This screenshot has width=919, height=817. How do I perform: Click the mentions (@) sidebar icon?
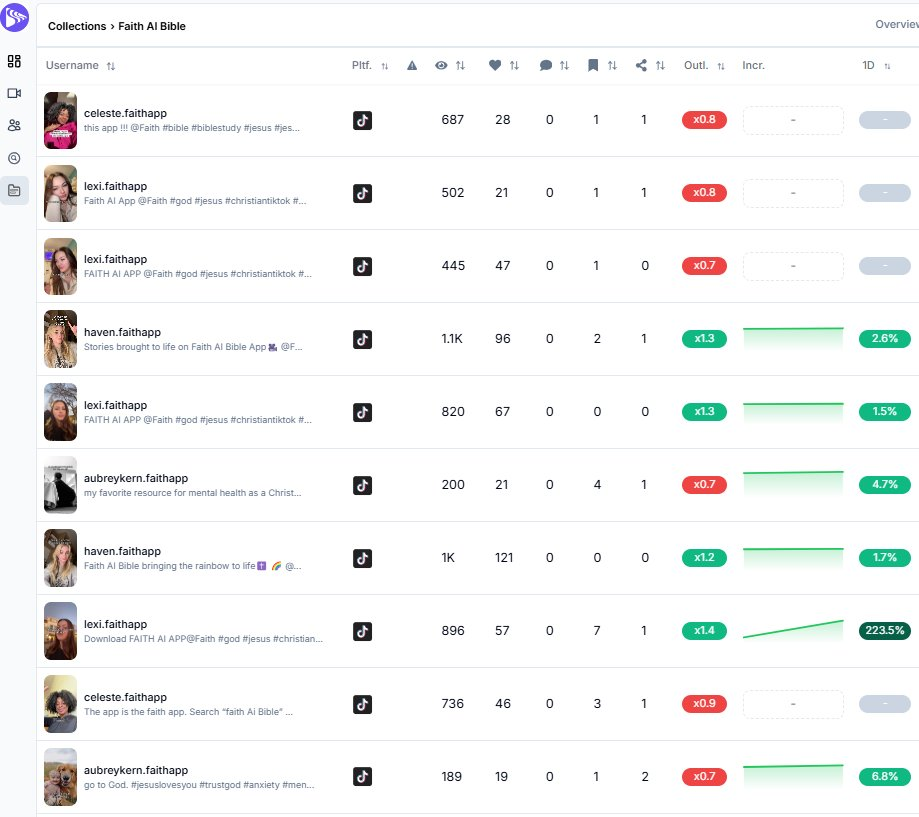pos(14,158)
